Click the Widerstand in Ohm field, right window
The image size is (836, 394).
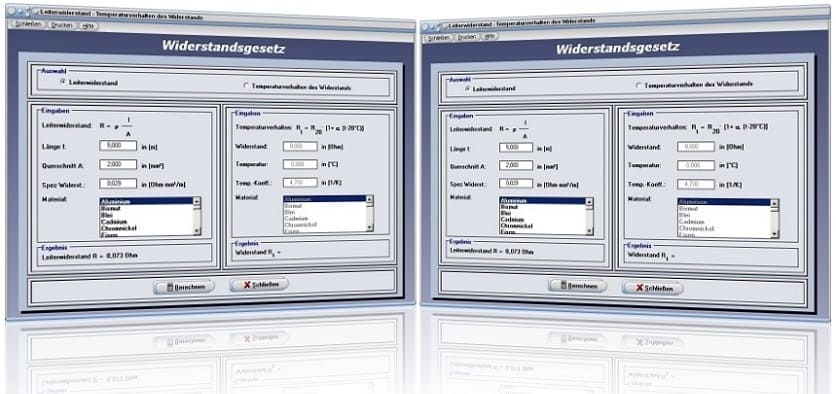[696, 147]
